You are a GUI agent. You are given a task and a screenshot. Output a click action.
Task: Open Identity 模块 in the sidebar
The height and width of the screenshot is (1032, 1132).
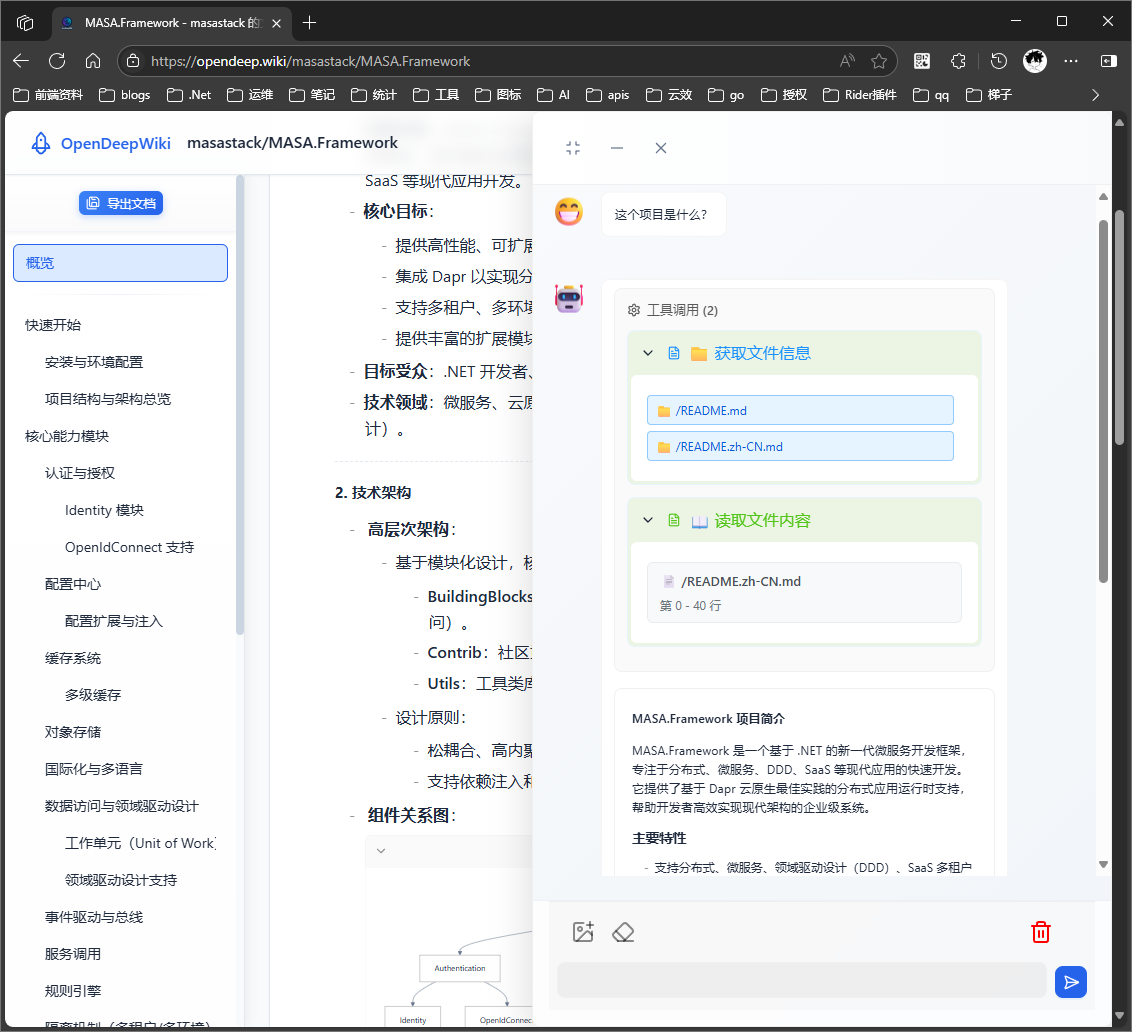(x=104, y=510)
